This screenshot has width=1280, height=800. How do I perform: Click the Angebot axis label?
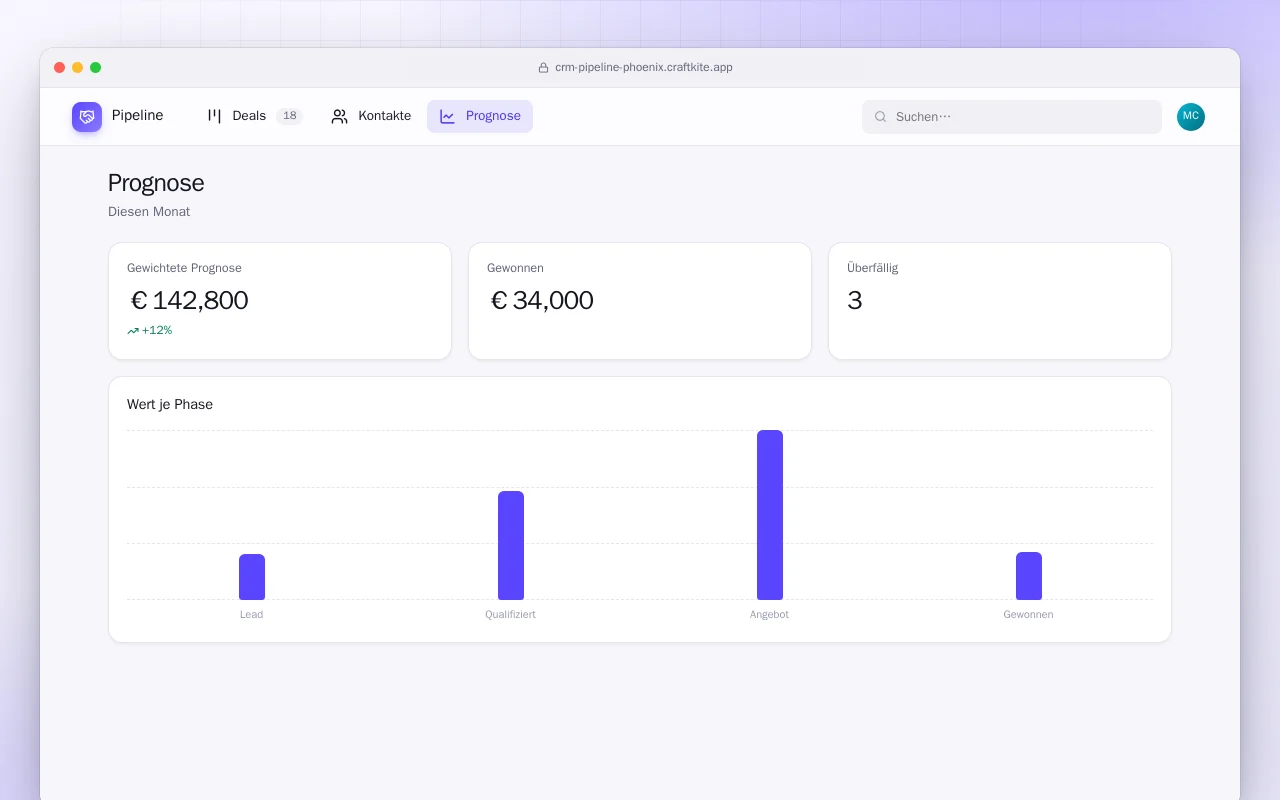770,615
